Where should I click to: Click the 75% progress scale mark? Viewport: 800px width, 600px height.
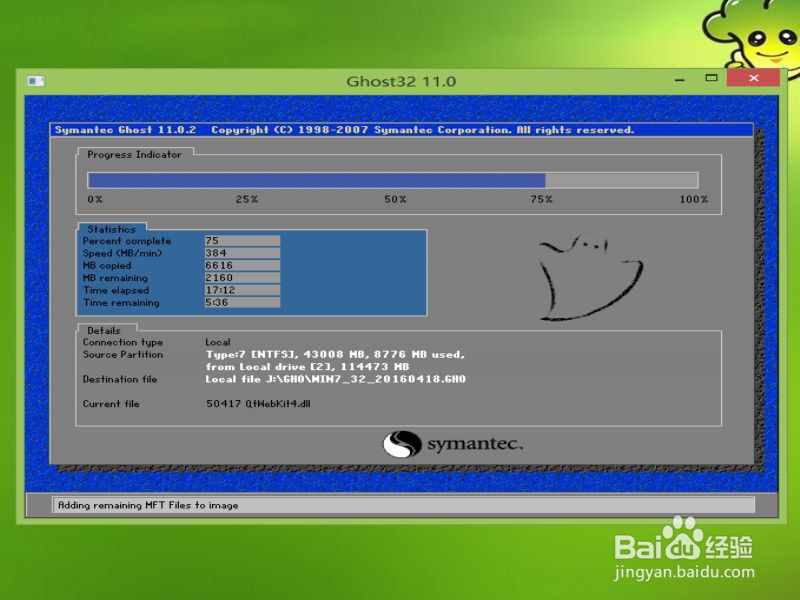tap(541, 199)
